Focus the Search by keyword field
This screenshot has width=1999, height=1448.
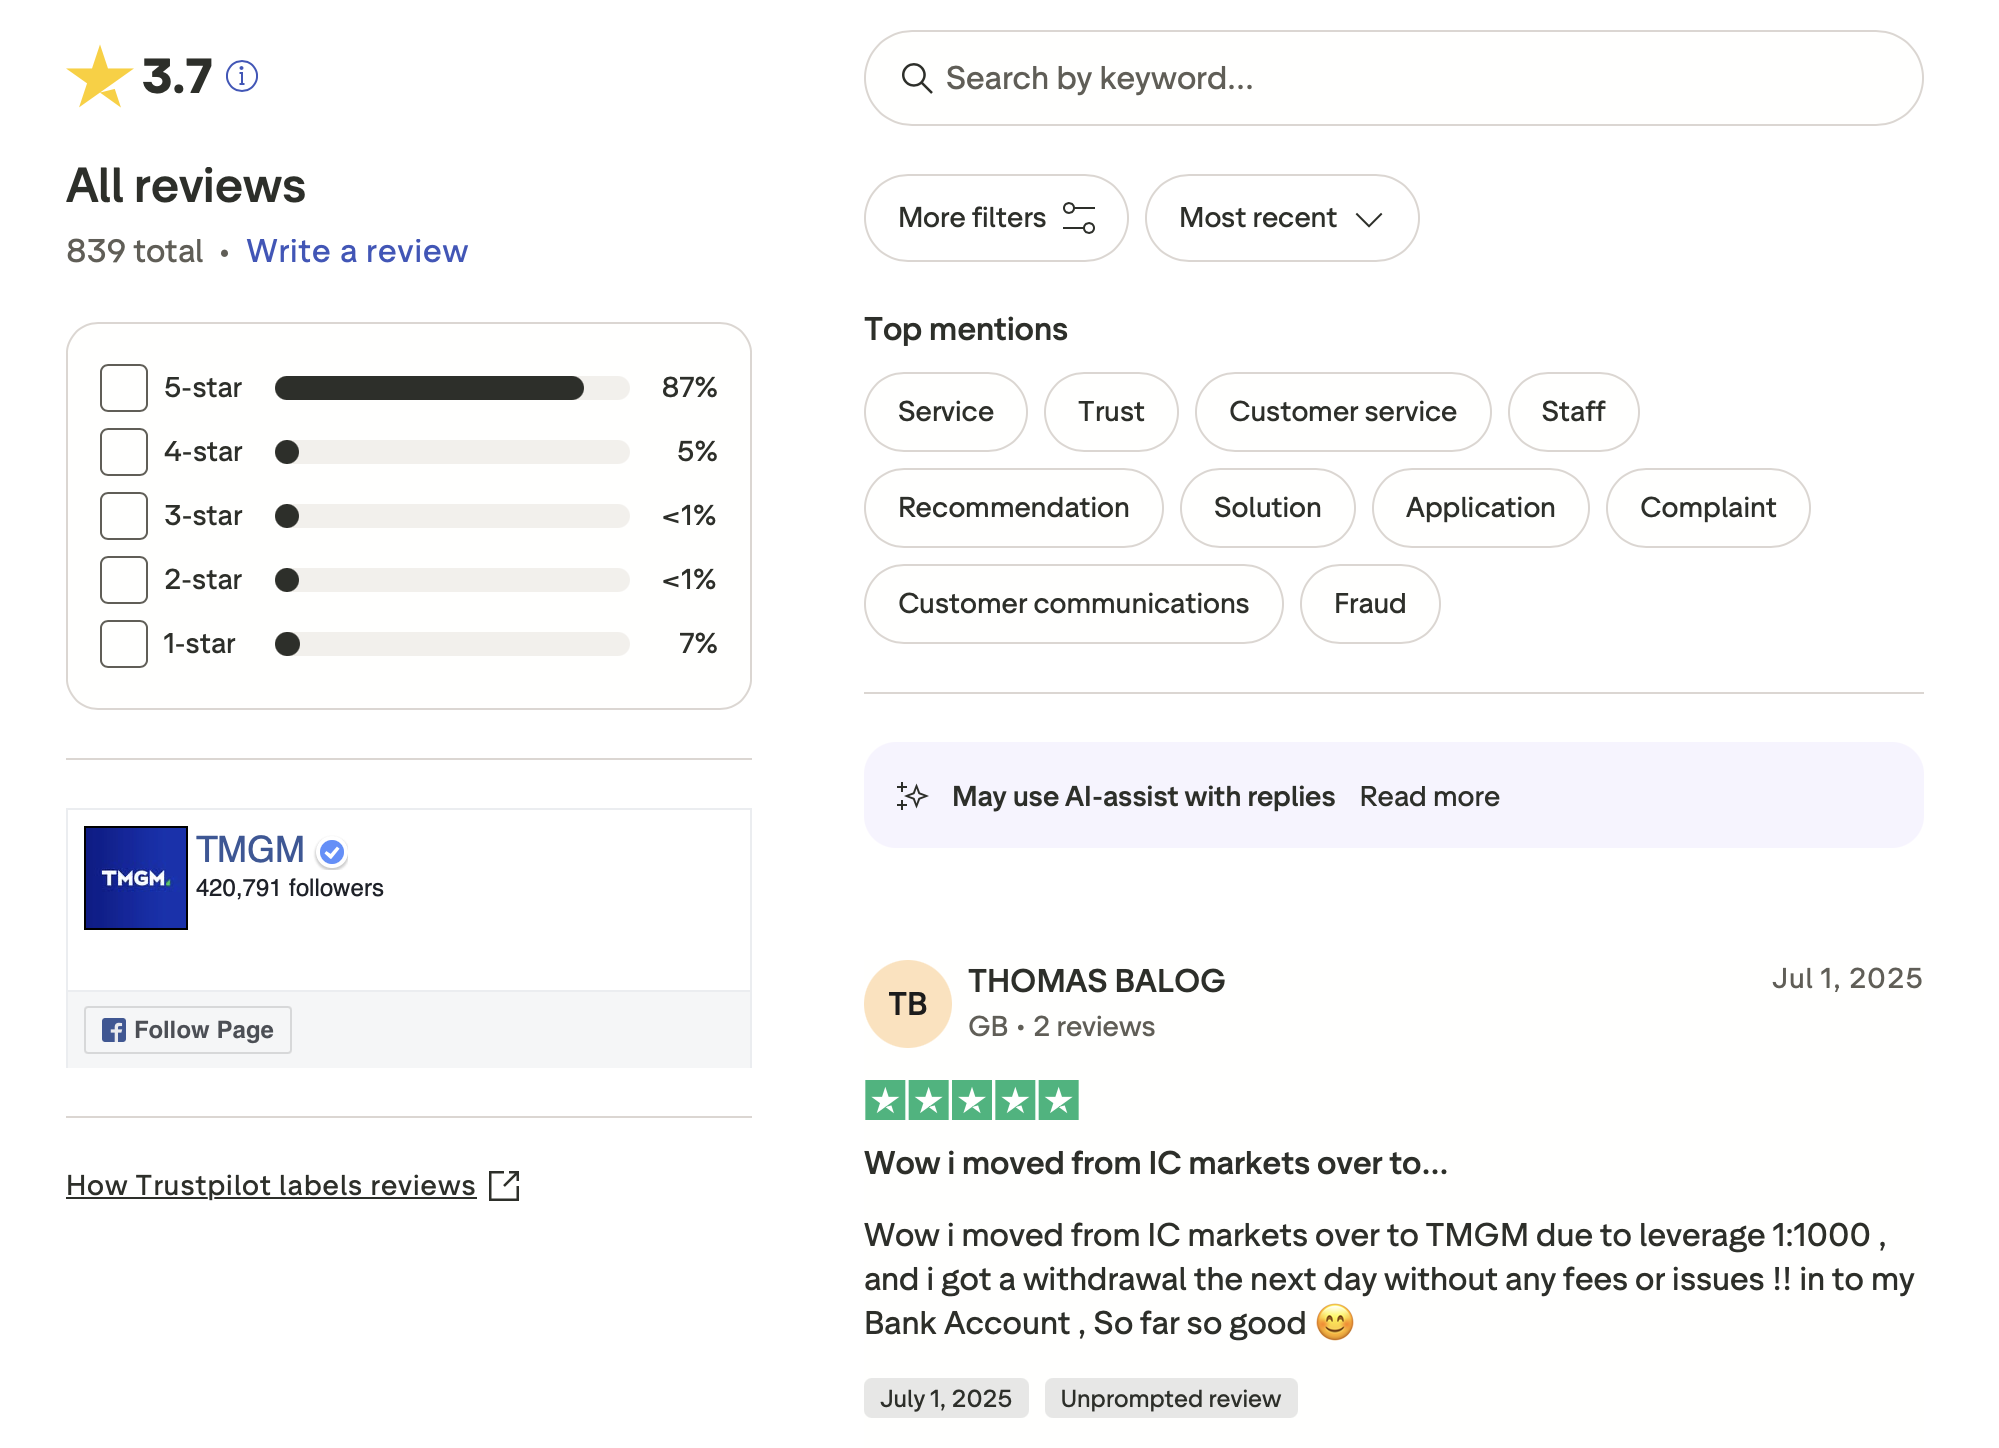1393,78
